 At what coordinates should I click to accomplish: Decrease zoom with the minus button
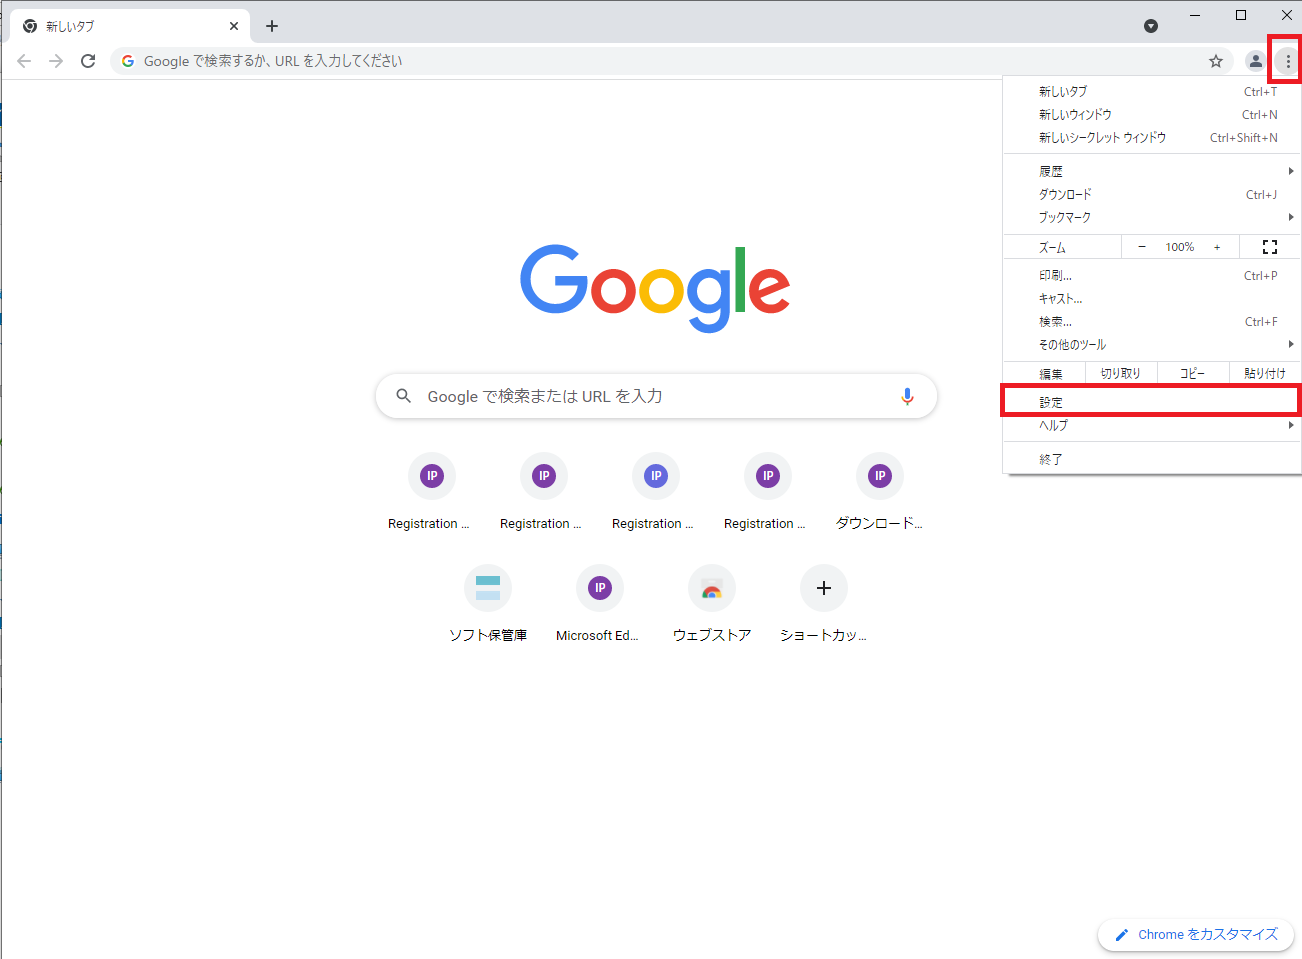coord(1142,247)
